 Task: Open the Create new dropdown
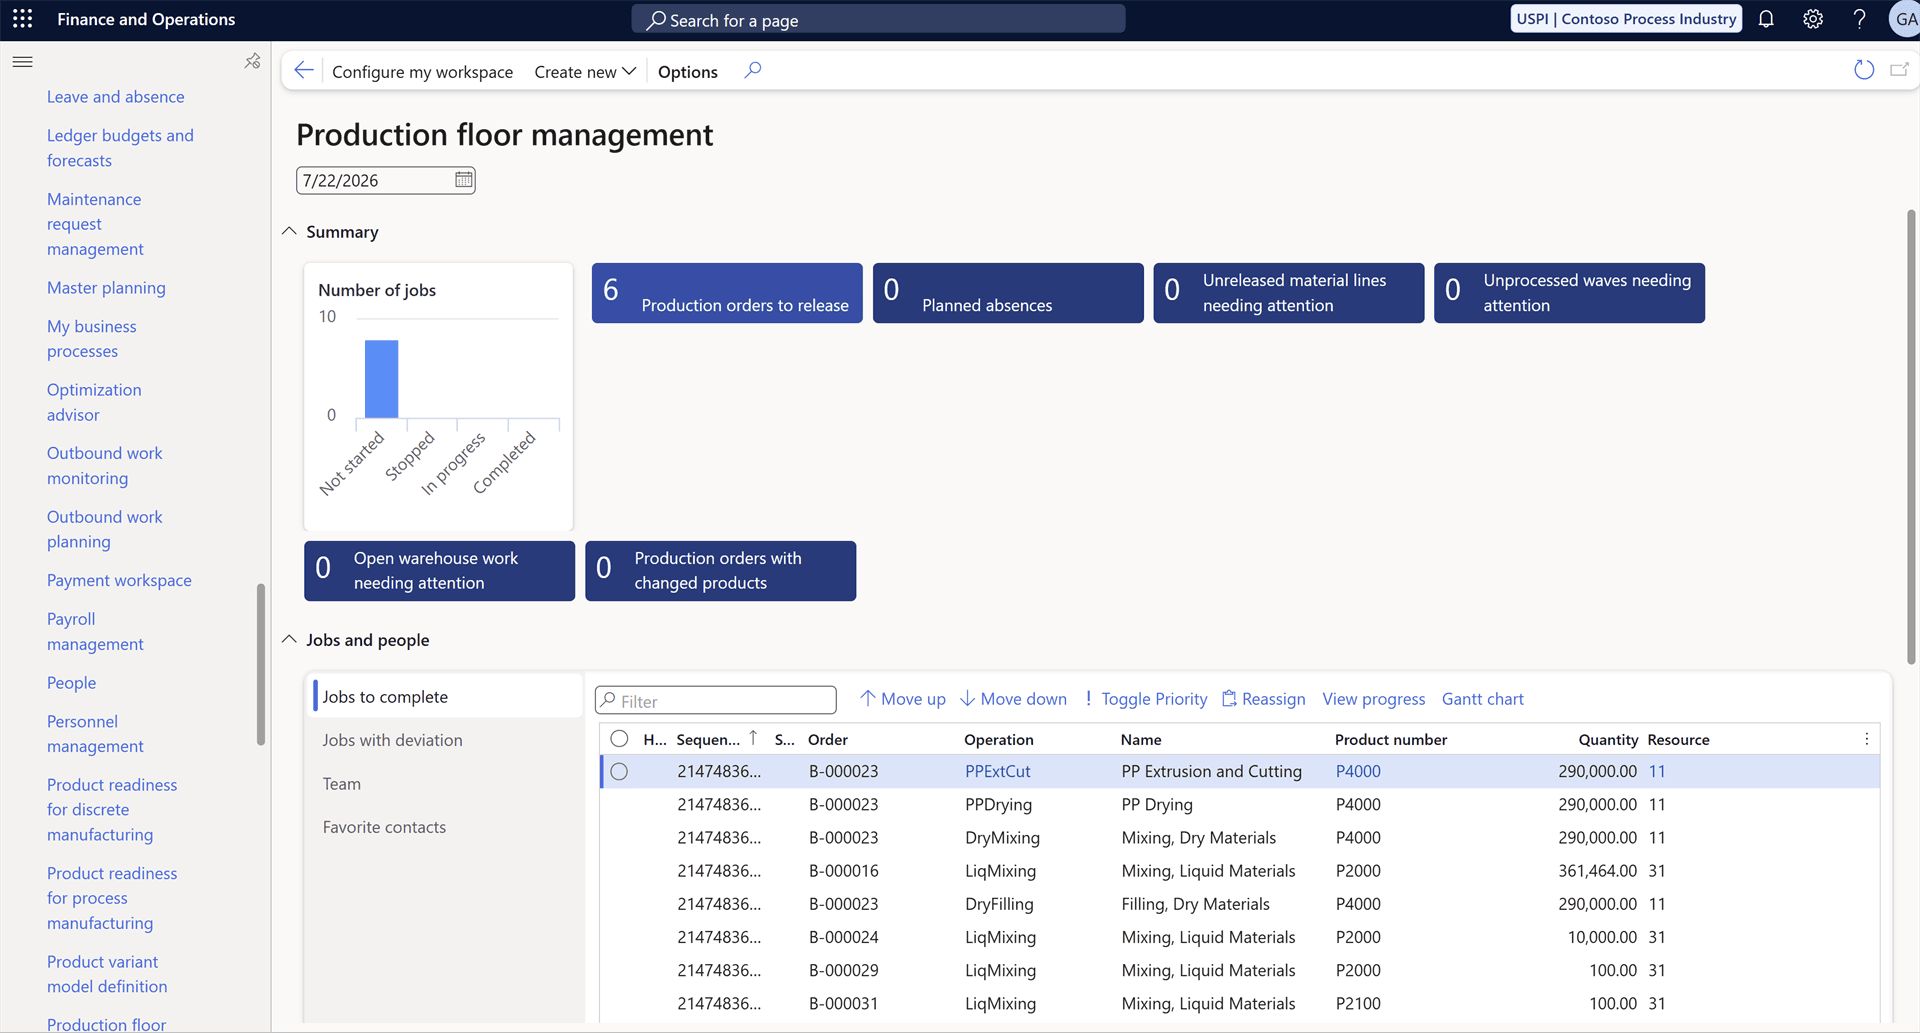(585, 71)
